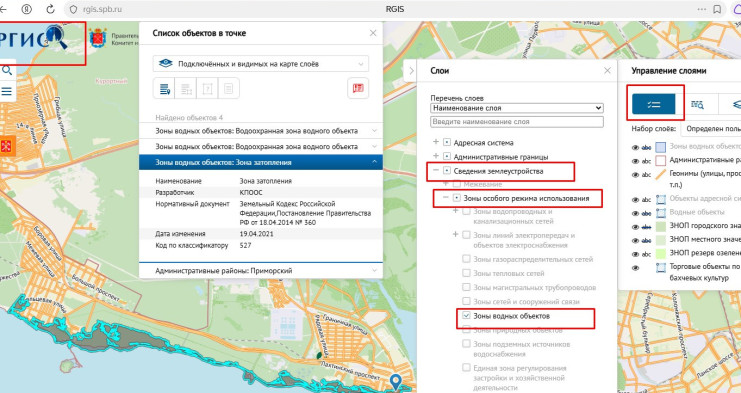The height and width of the screenshot is (393, 741).
Task: Click the 'Водные объекты' layer symbol icon
Action: [660, 213]
